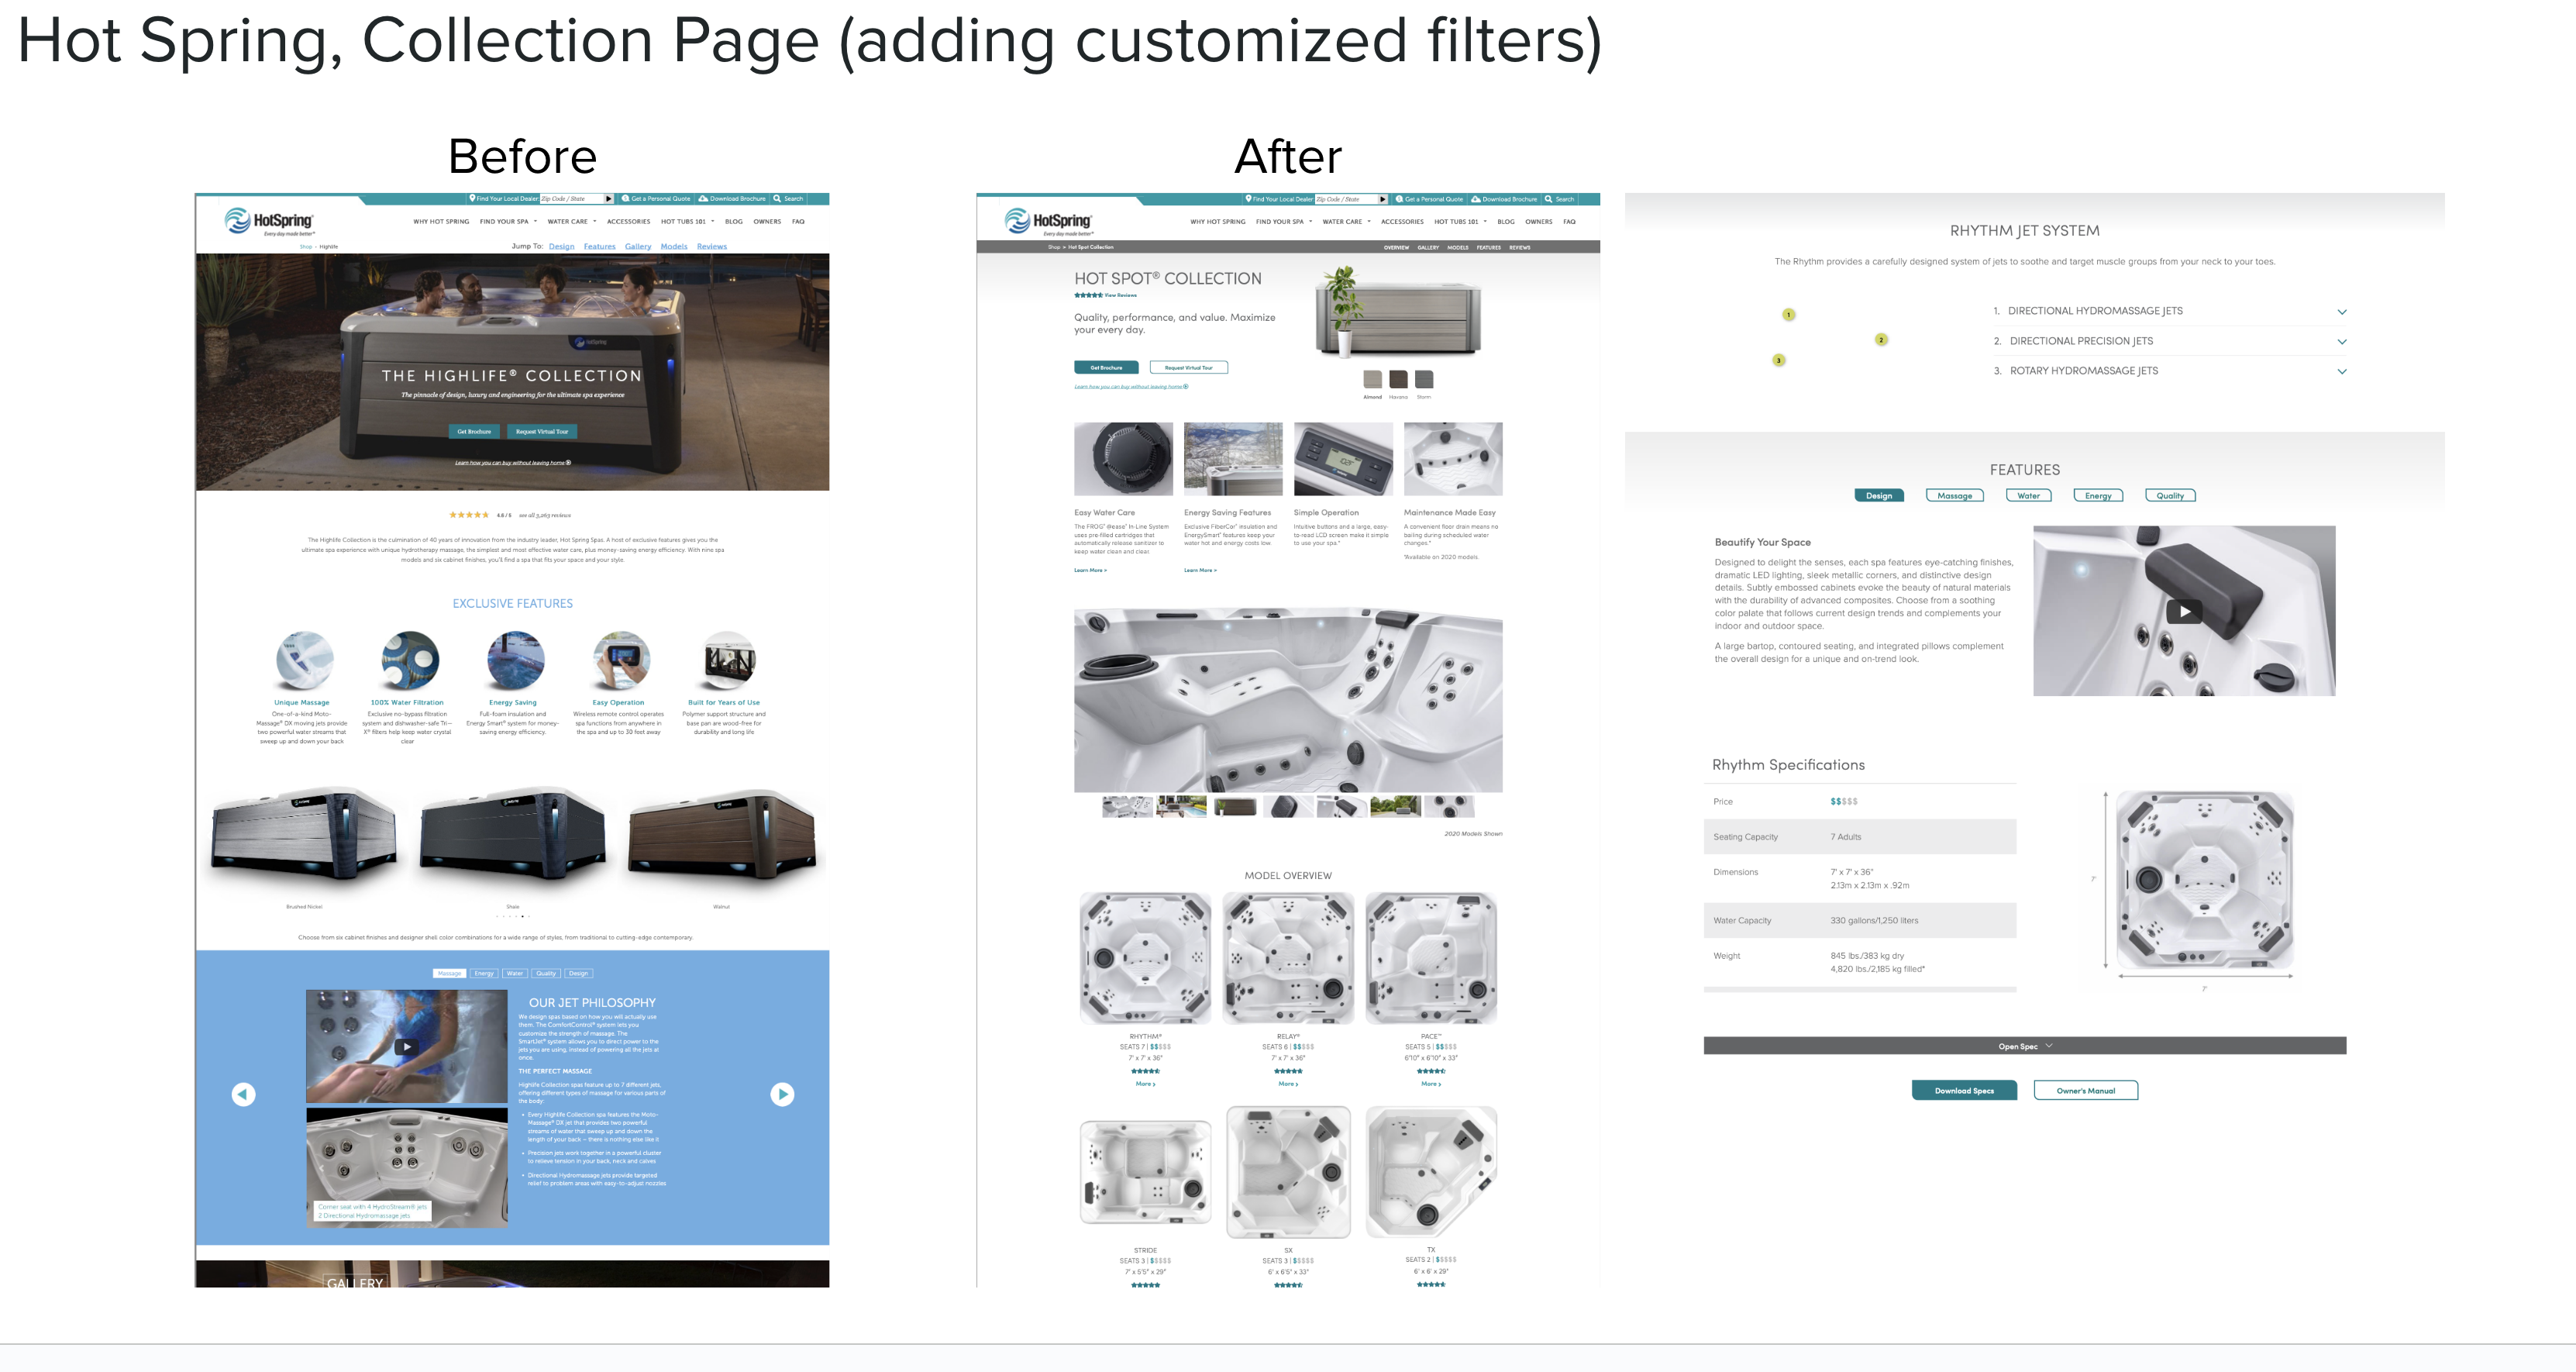The image size is (2576, 1372).
Task: Click jet marker 1 on Rhythm diagram
Action: point(1789,314)
